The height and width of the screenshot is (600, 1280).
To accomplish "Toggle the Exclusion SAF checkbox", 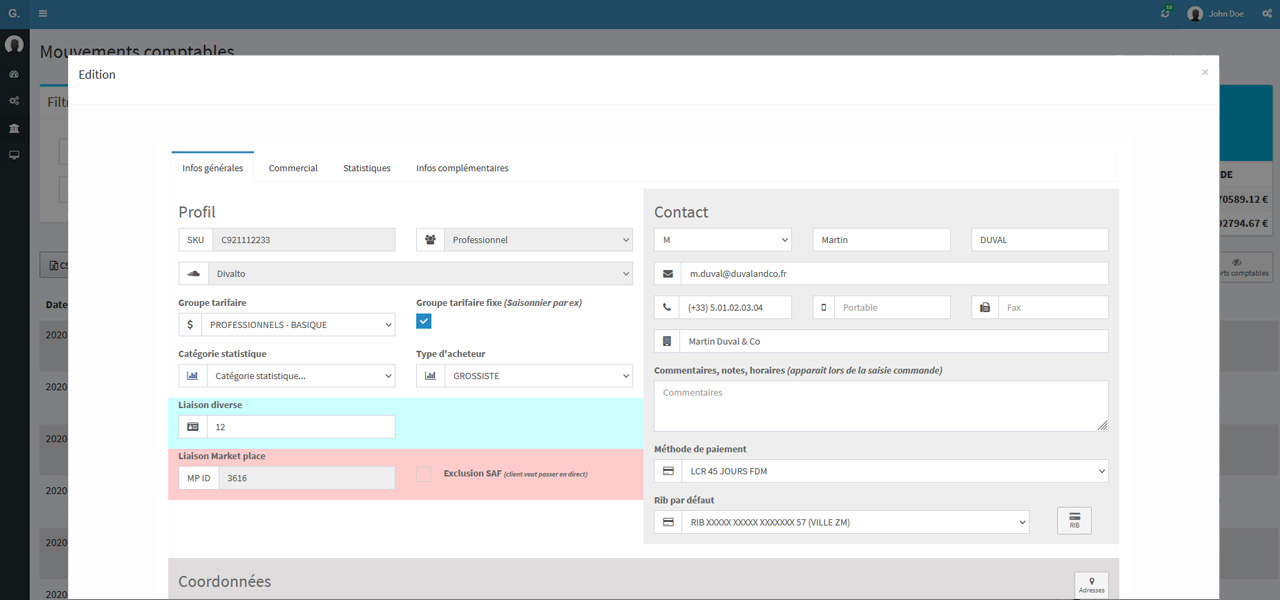I will click(x=424, y=474).
